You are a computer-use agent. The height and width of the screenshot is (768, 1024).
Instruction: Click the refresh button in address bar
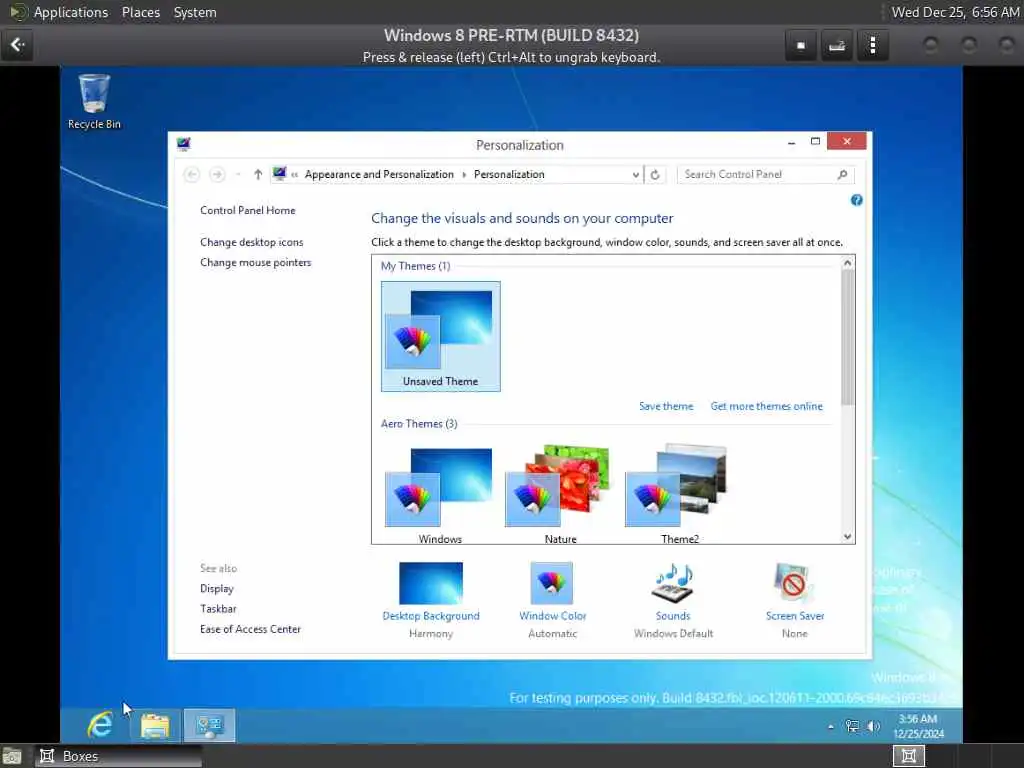click(x=655, y=174)
